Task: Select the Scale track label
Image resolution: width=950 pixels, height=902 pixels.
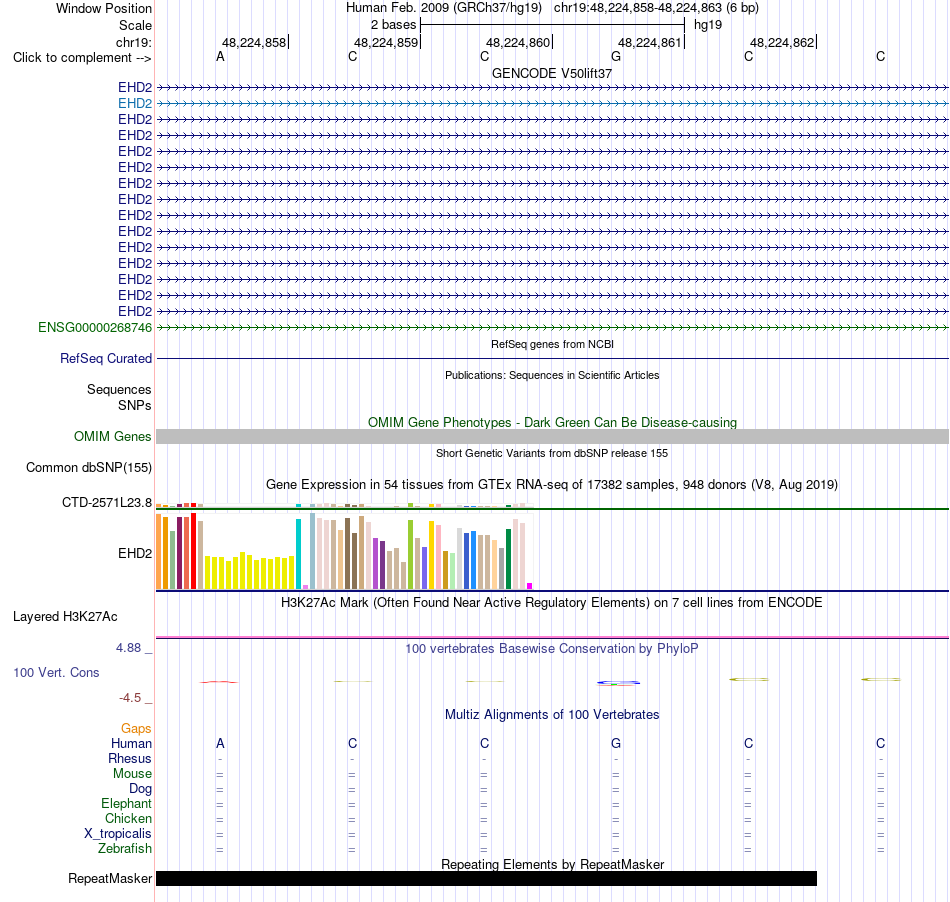Action: point(135,25)
